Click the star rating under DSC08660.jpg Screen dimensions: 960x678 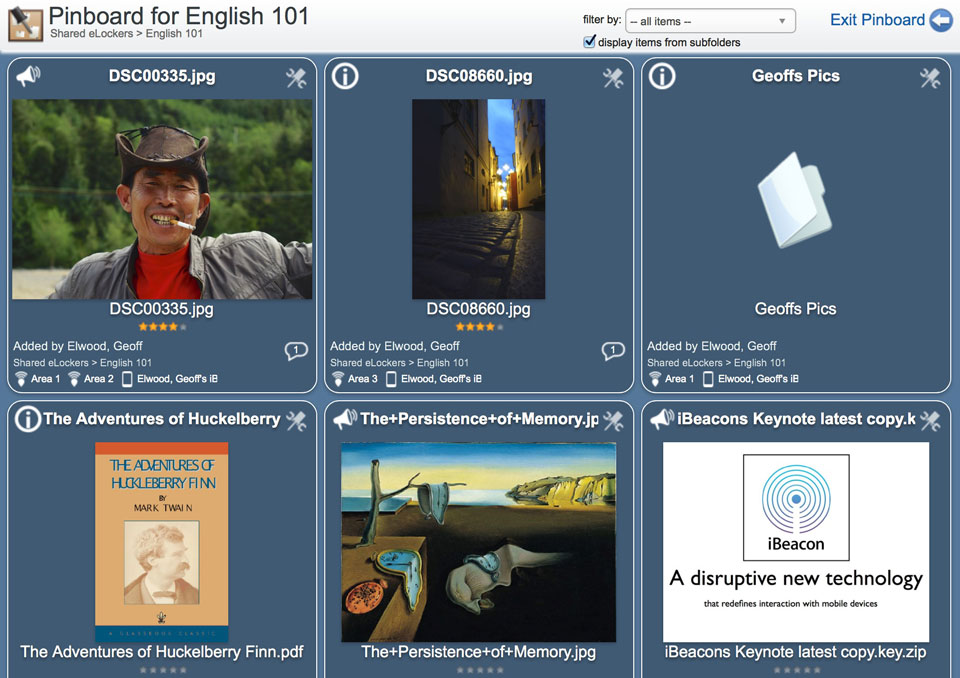tap(479, 327)
